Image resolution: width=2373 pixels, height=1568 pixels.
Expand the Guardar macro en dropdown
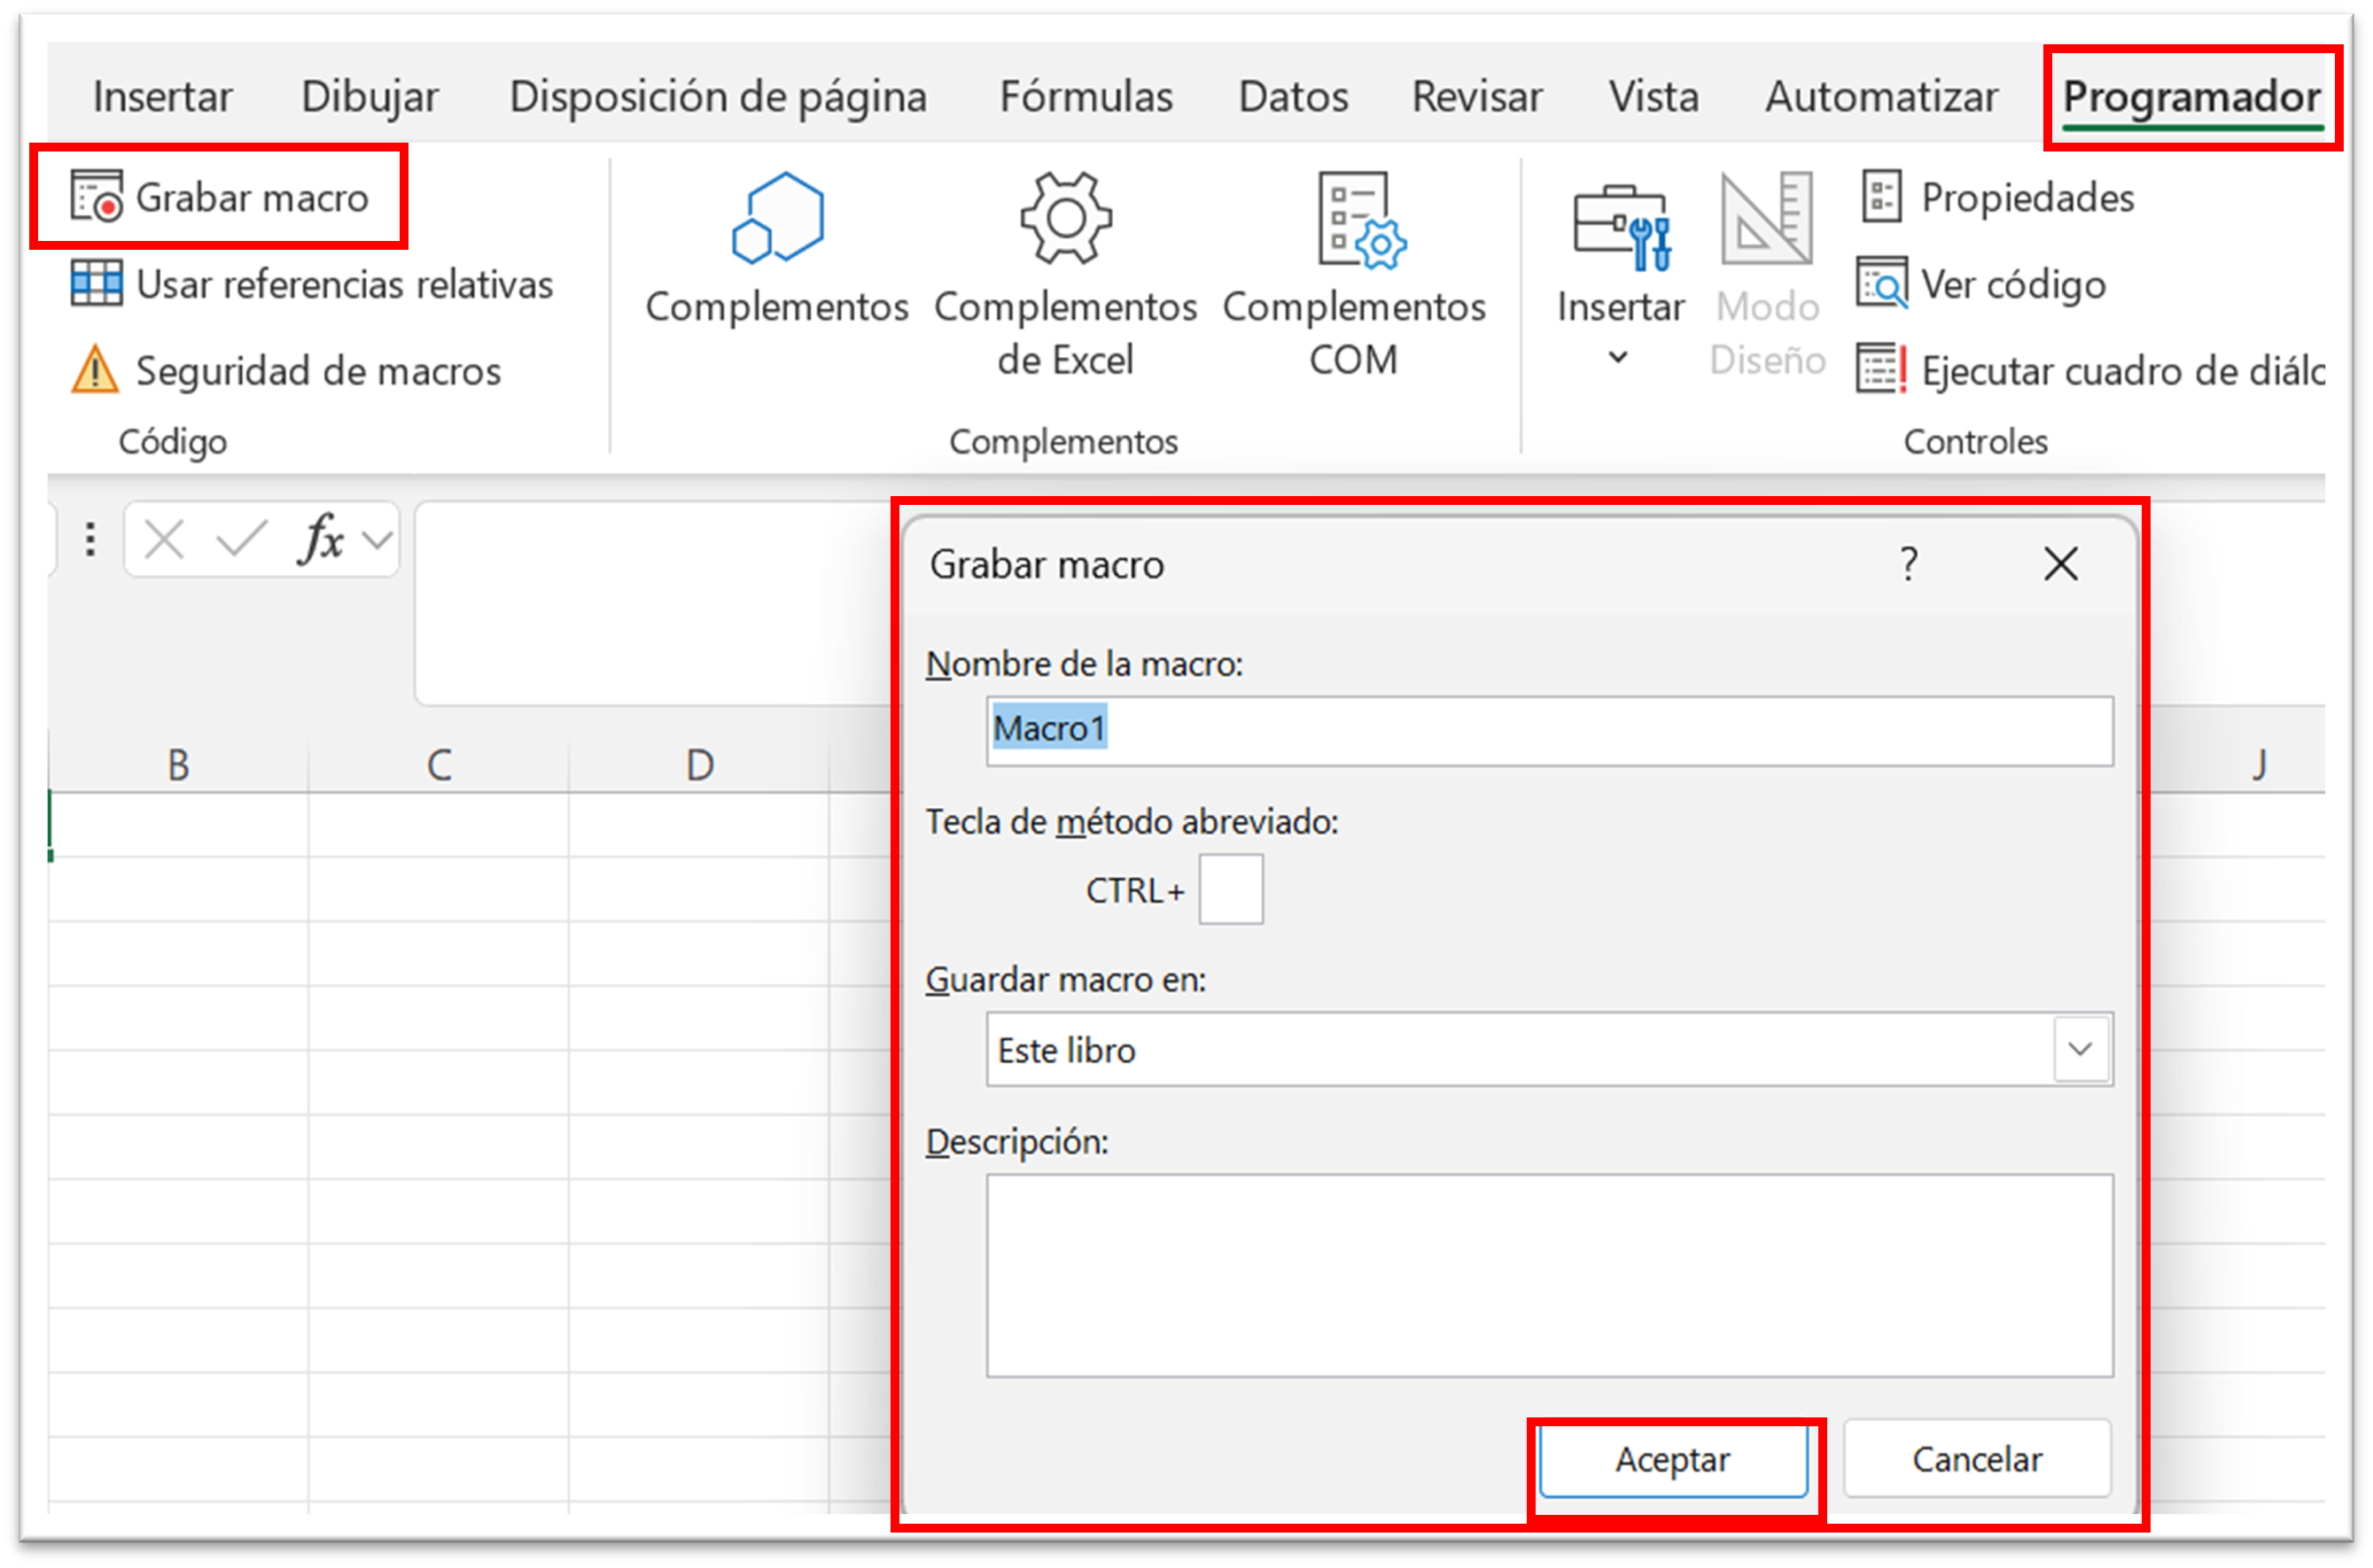[x=2080, y=1049]
